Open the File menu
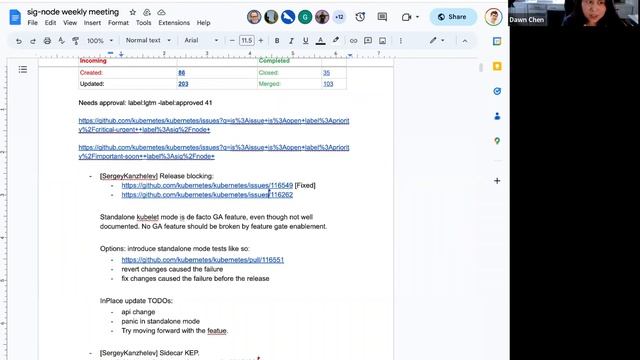The width and height of the screenshot is (640, 360). click(33, 23)
